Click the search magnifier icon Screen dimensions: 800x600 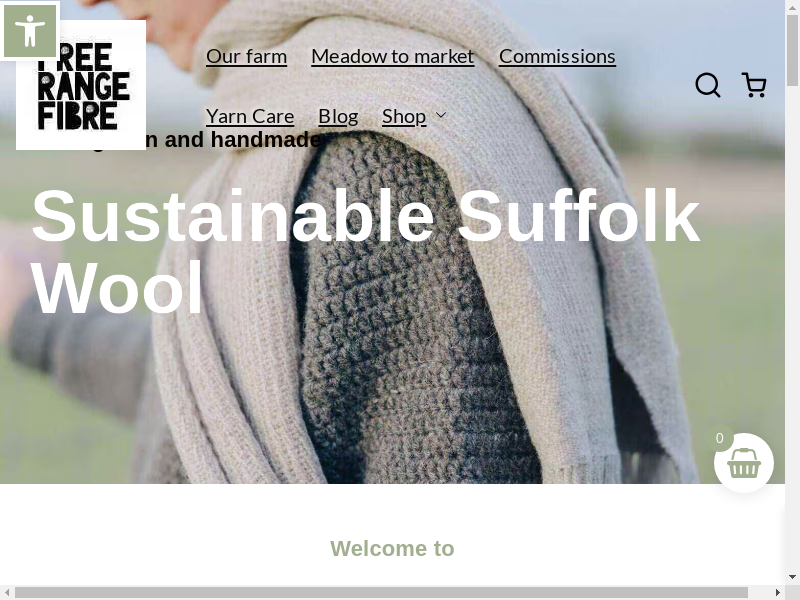708,85
